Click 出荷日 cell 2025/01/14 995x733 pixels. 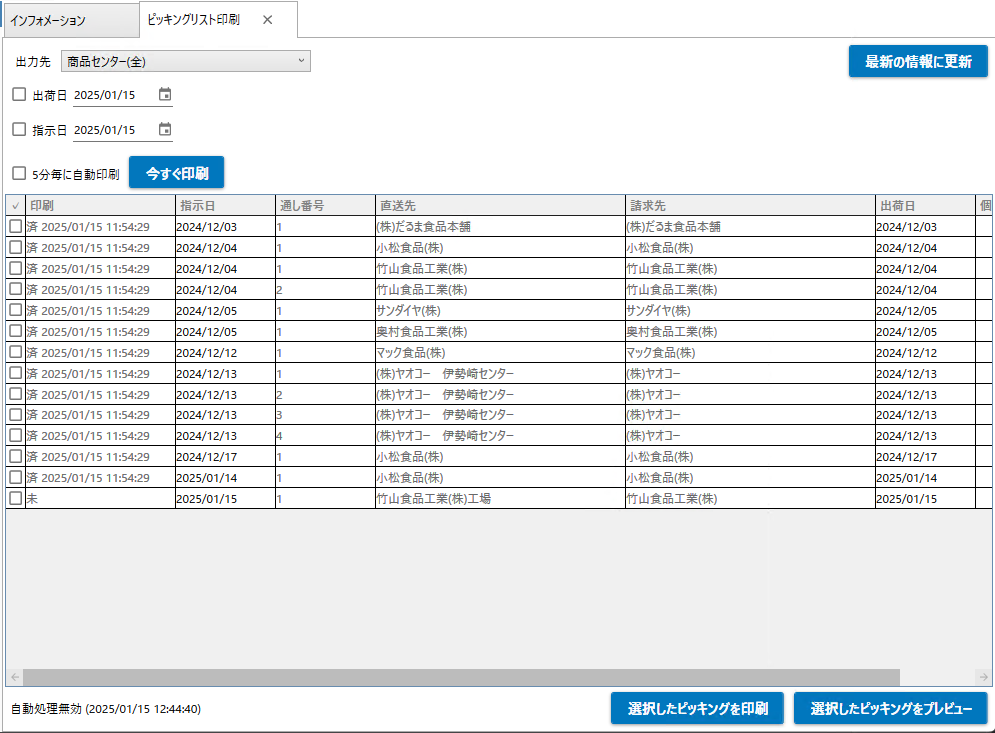[x=925, y=478]
